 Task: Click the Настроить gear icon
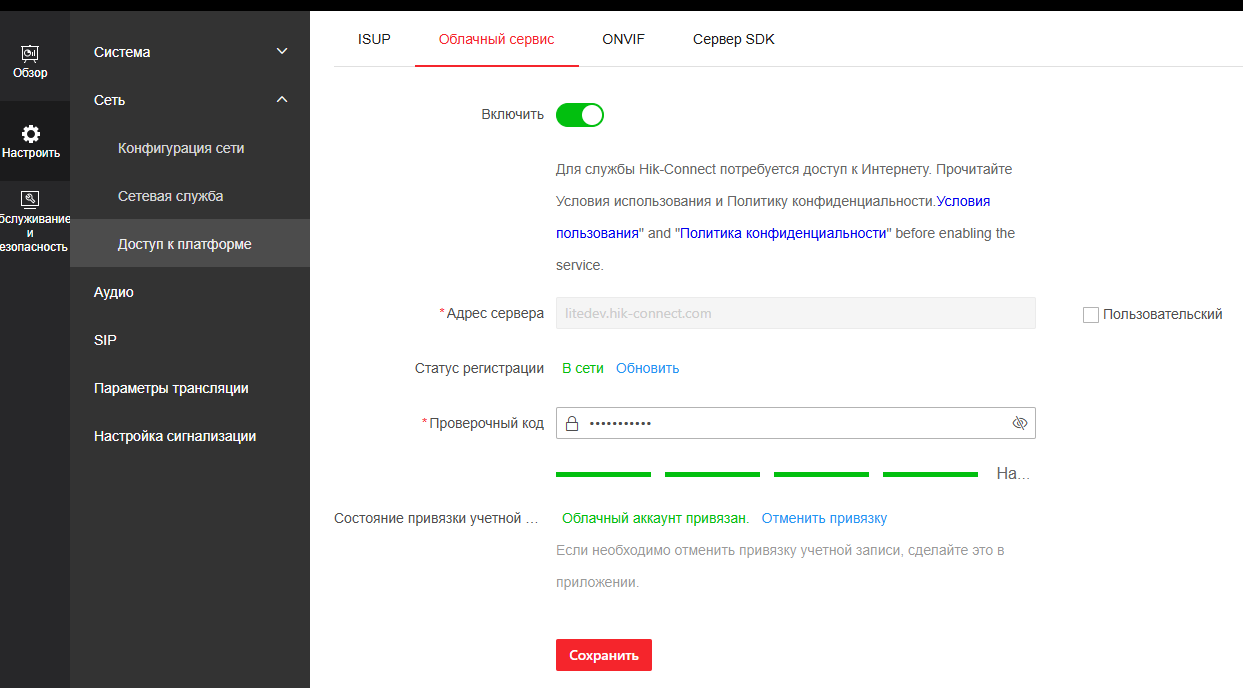coord(31,134)
